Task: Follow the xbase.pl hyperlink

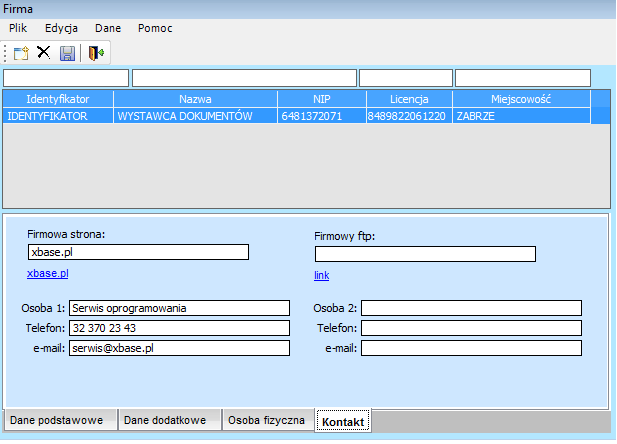Action: point(48,273)
